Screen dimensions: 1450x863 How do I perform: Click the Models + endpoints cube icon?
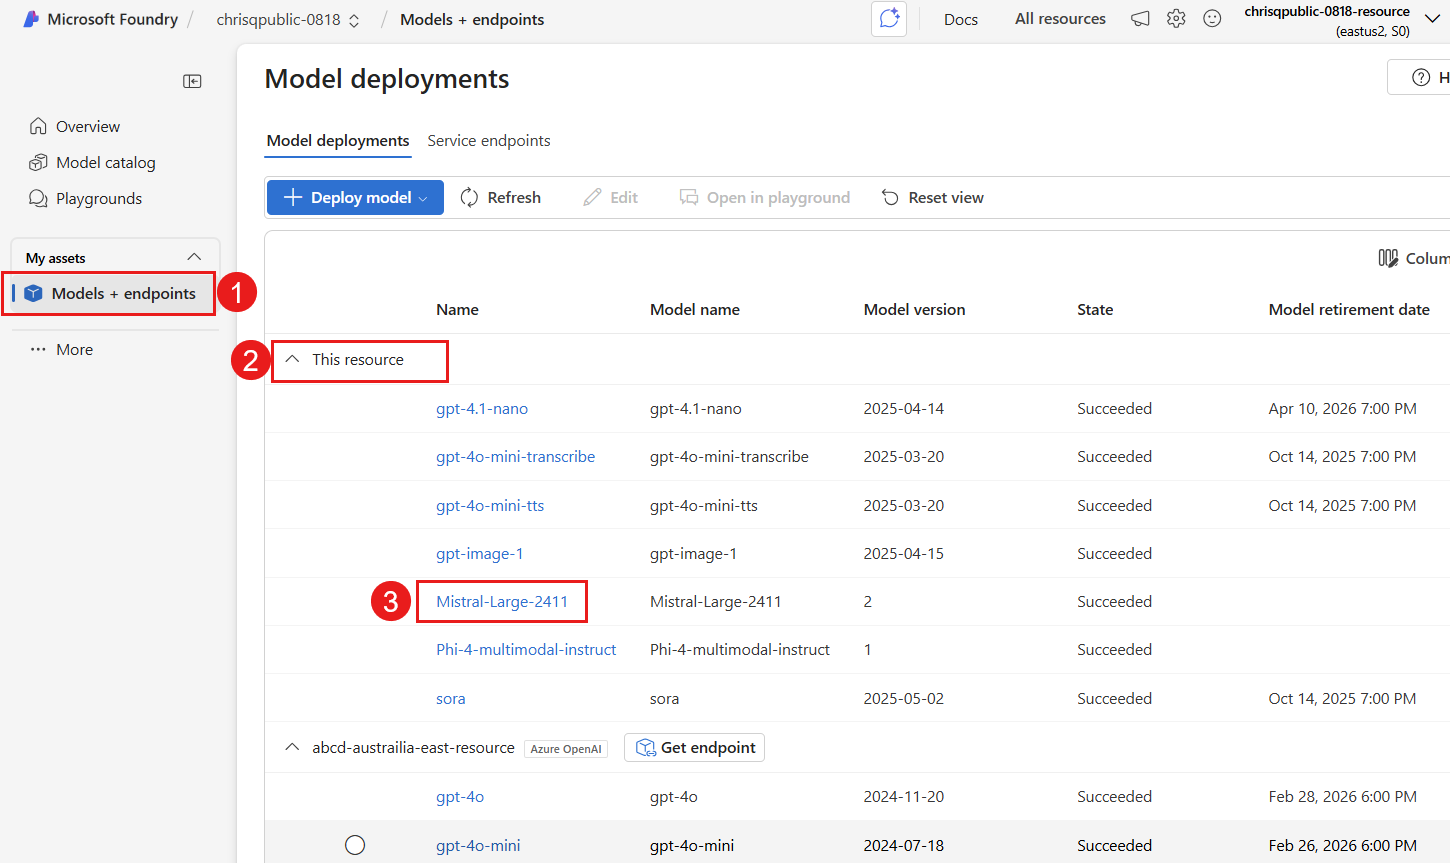(x=33, y=293)
